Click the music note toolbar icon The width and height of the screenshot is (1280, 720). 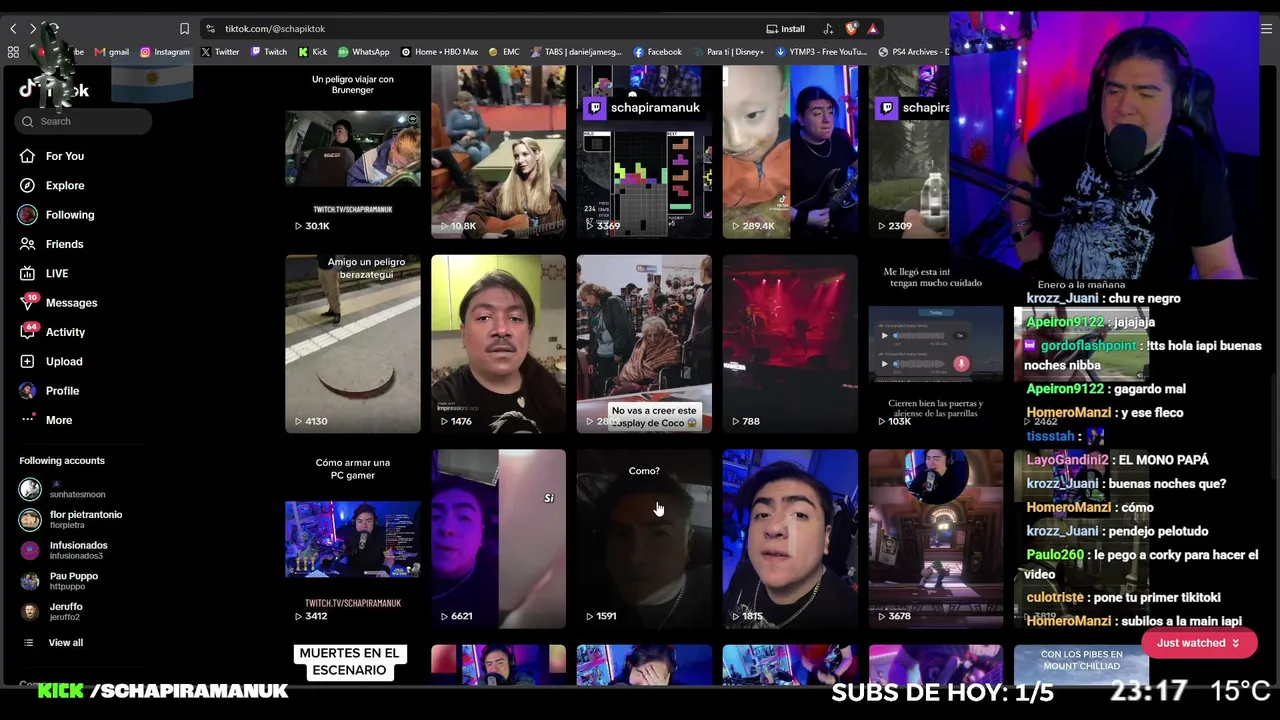(x=827, y=29)
